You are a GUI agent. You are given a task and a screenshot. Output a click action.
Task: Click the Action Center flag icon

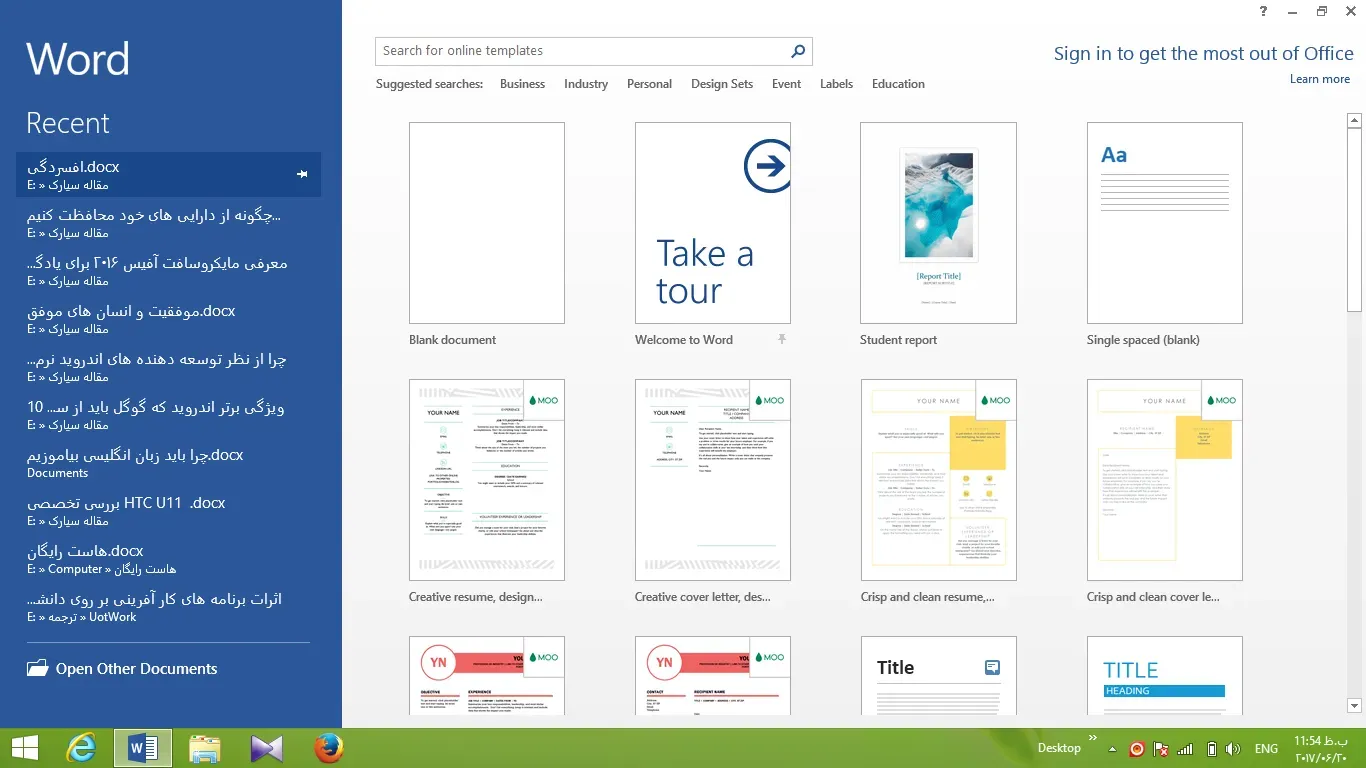1161,749
